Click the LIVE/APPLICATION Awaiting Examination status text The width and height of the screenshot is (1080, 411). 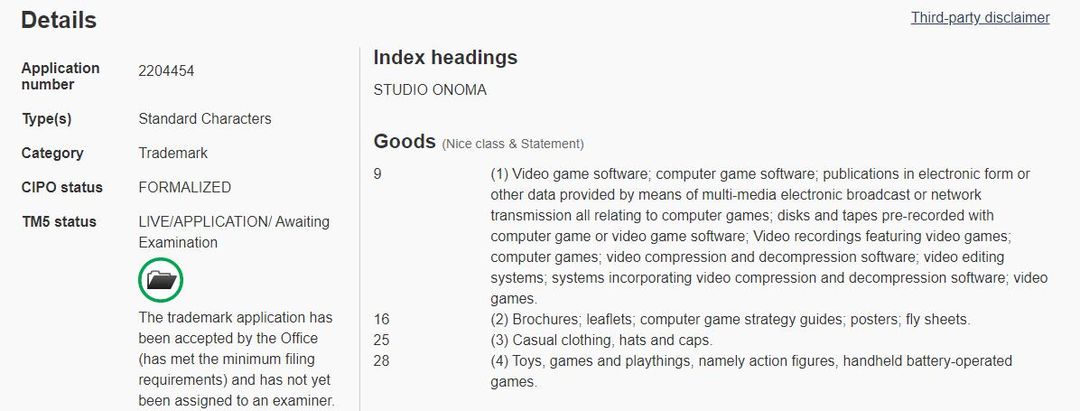(x=234, y=232)
